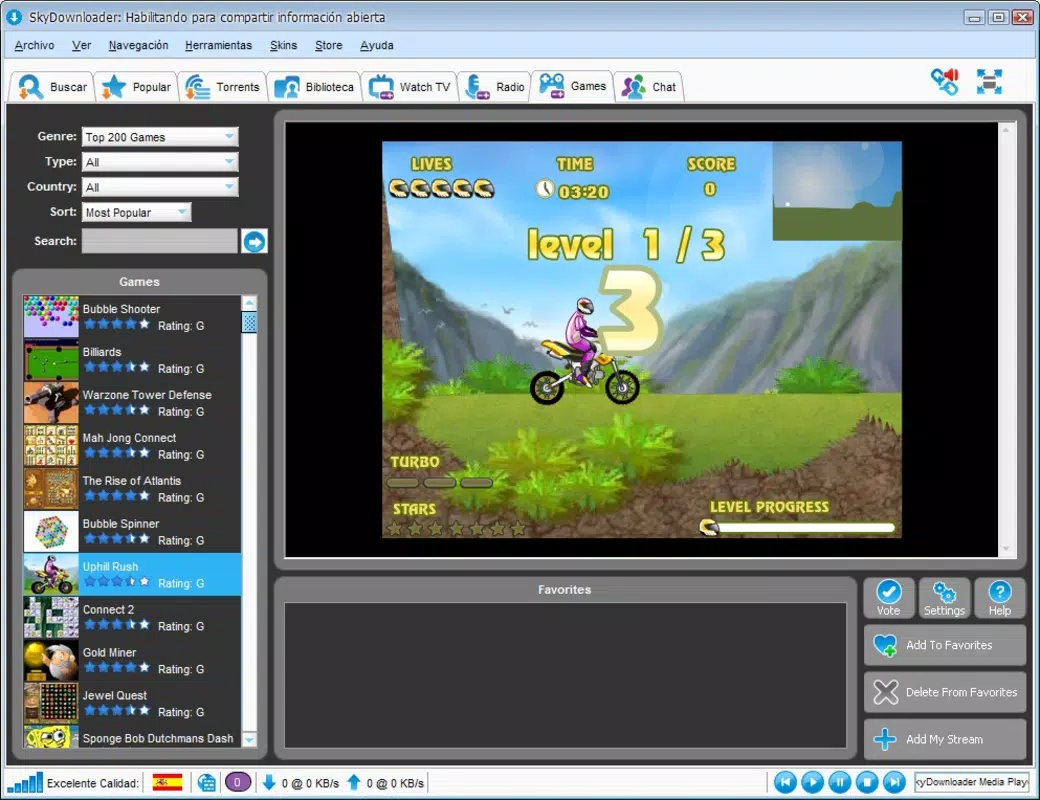Click the star rating for Gold Miner
This screenshot has height=800, width=1040.
pyautogui.click(x=117, y=667)
